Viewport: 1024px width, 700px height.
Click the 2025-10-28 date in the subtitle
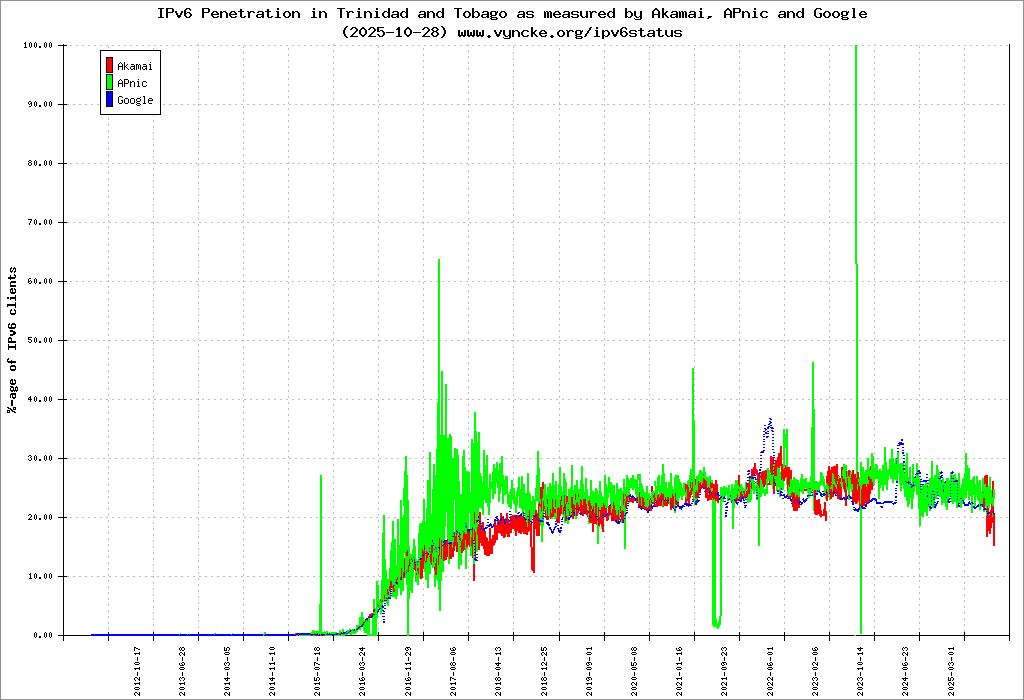(394, 32)
